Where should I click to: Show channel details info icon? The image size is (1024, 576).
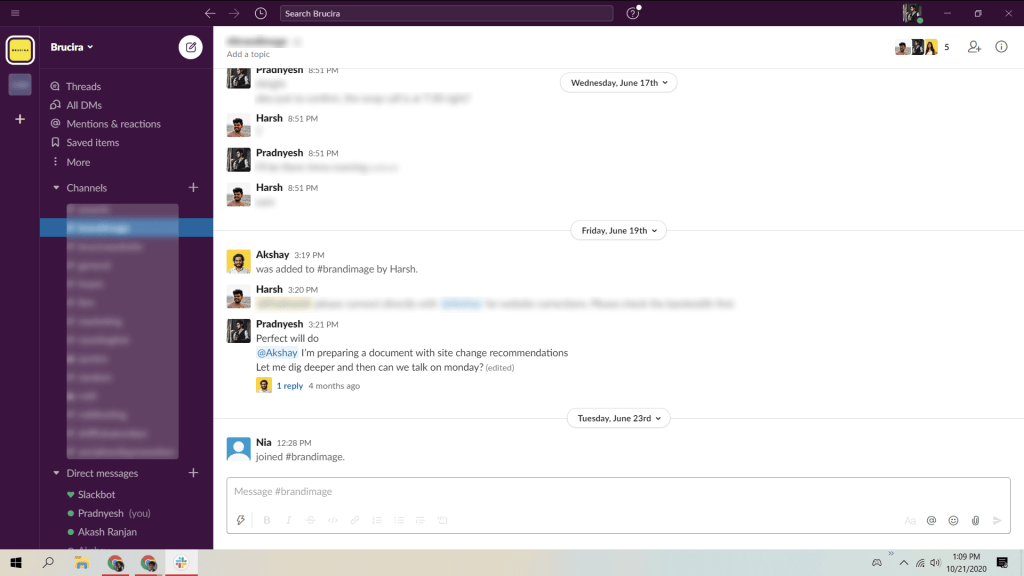1001,47
